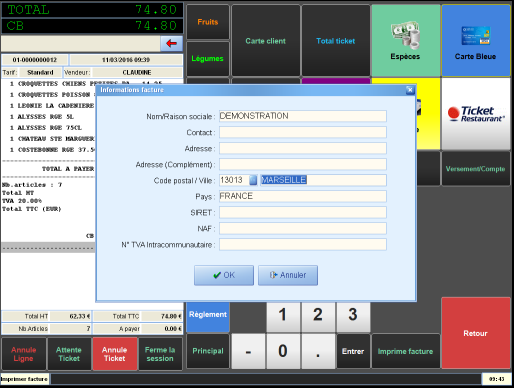Click the Vendeur value CLAUDINE
Screen dimensions: 514x388
tap(137, 72)
